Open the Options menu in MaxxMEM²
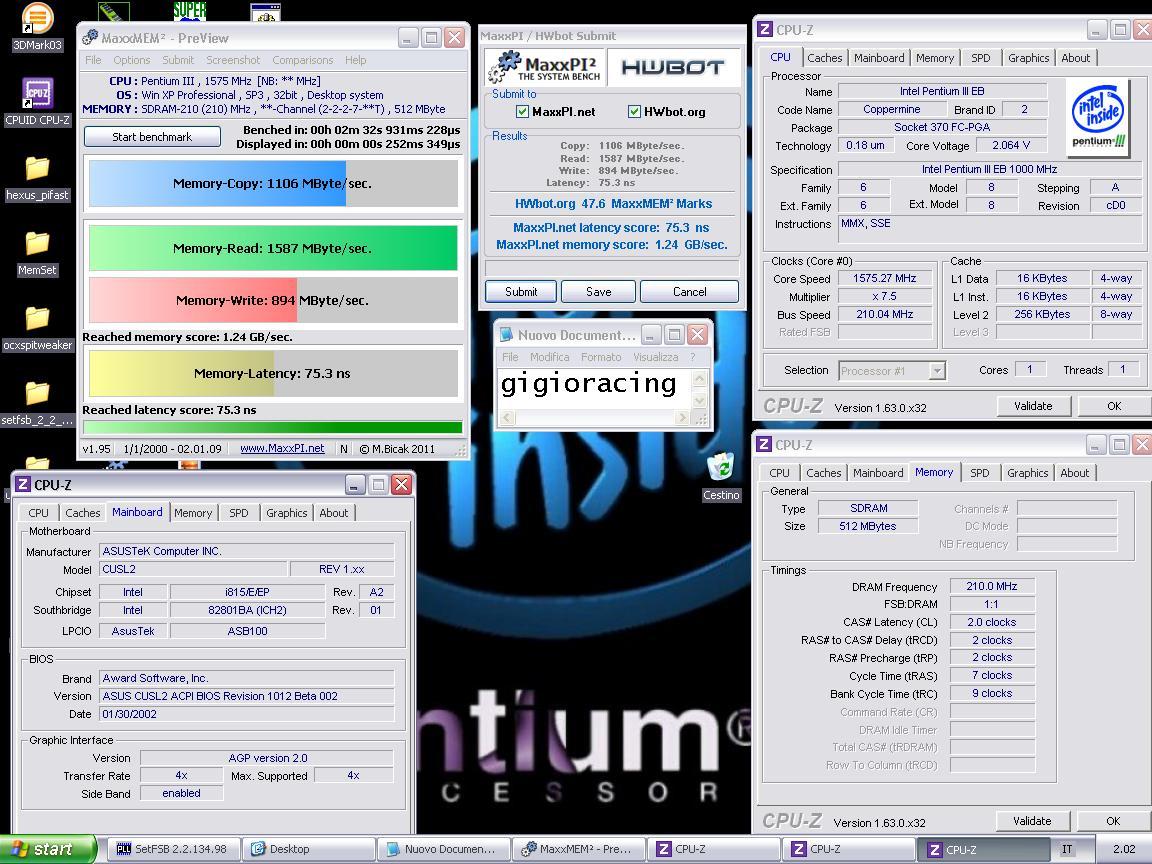 coord(132,60)
